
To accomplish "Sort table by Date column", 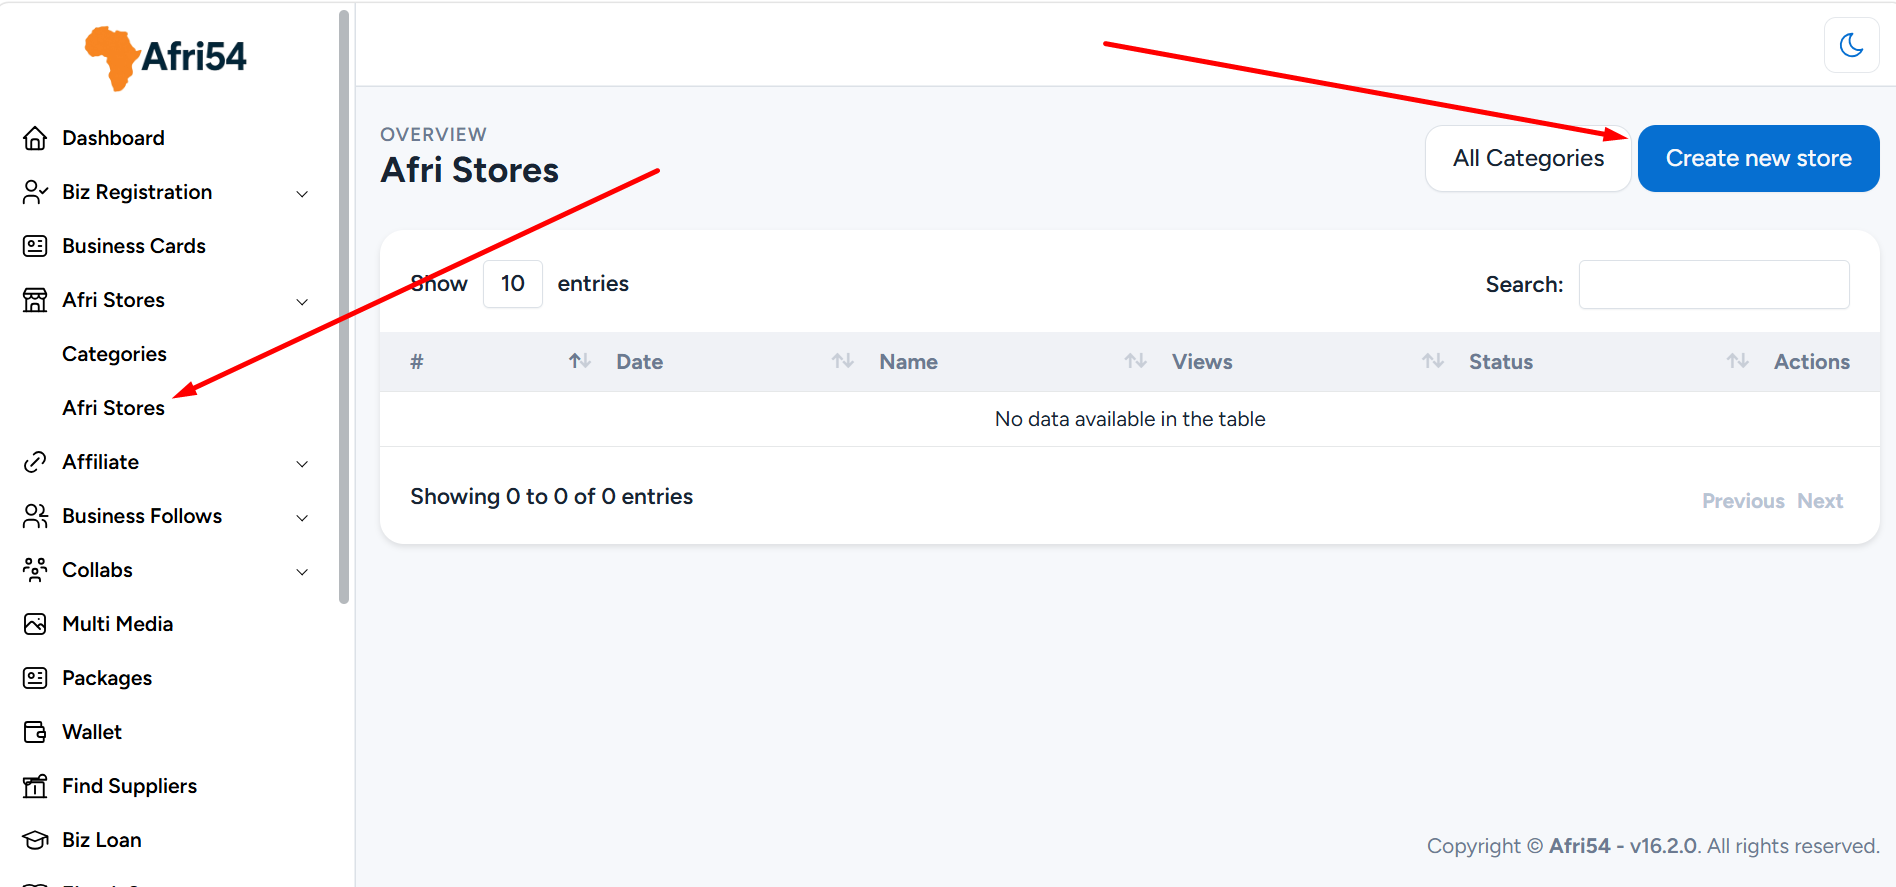I will point(639,362).
